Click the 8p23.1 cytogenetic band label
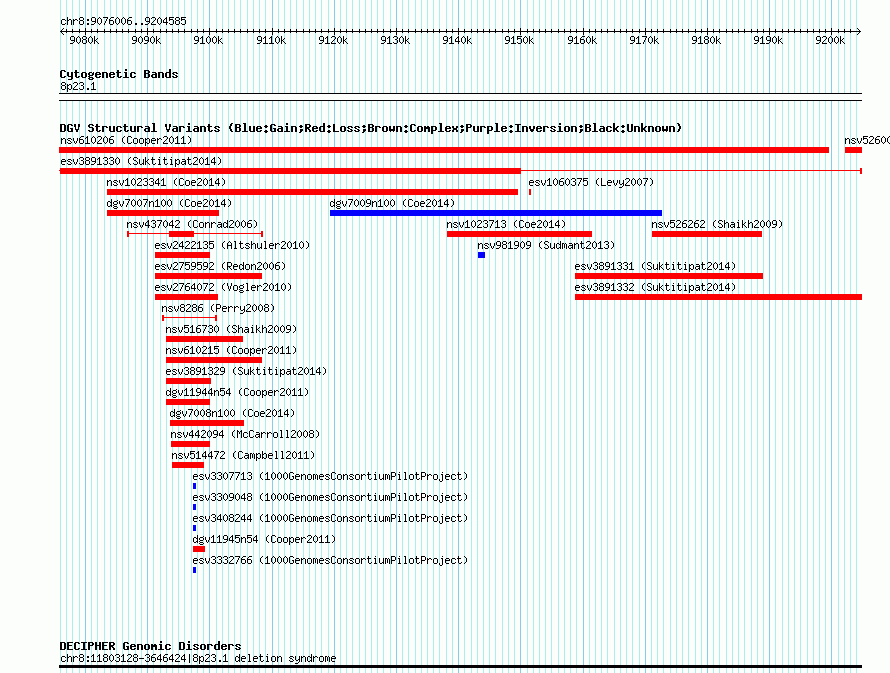The height and width of the screenshot is (673, 890). (78, 87)
